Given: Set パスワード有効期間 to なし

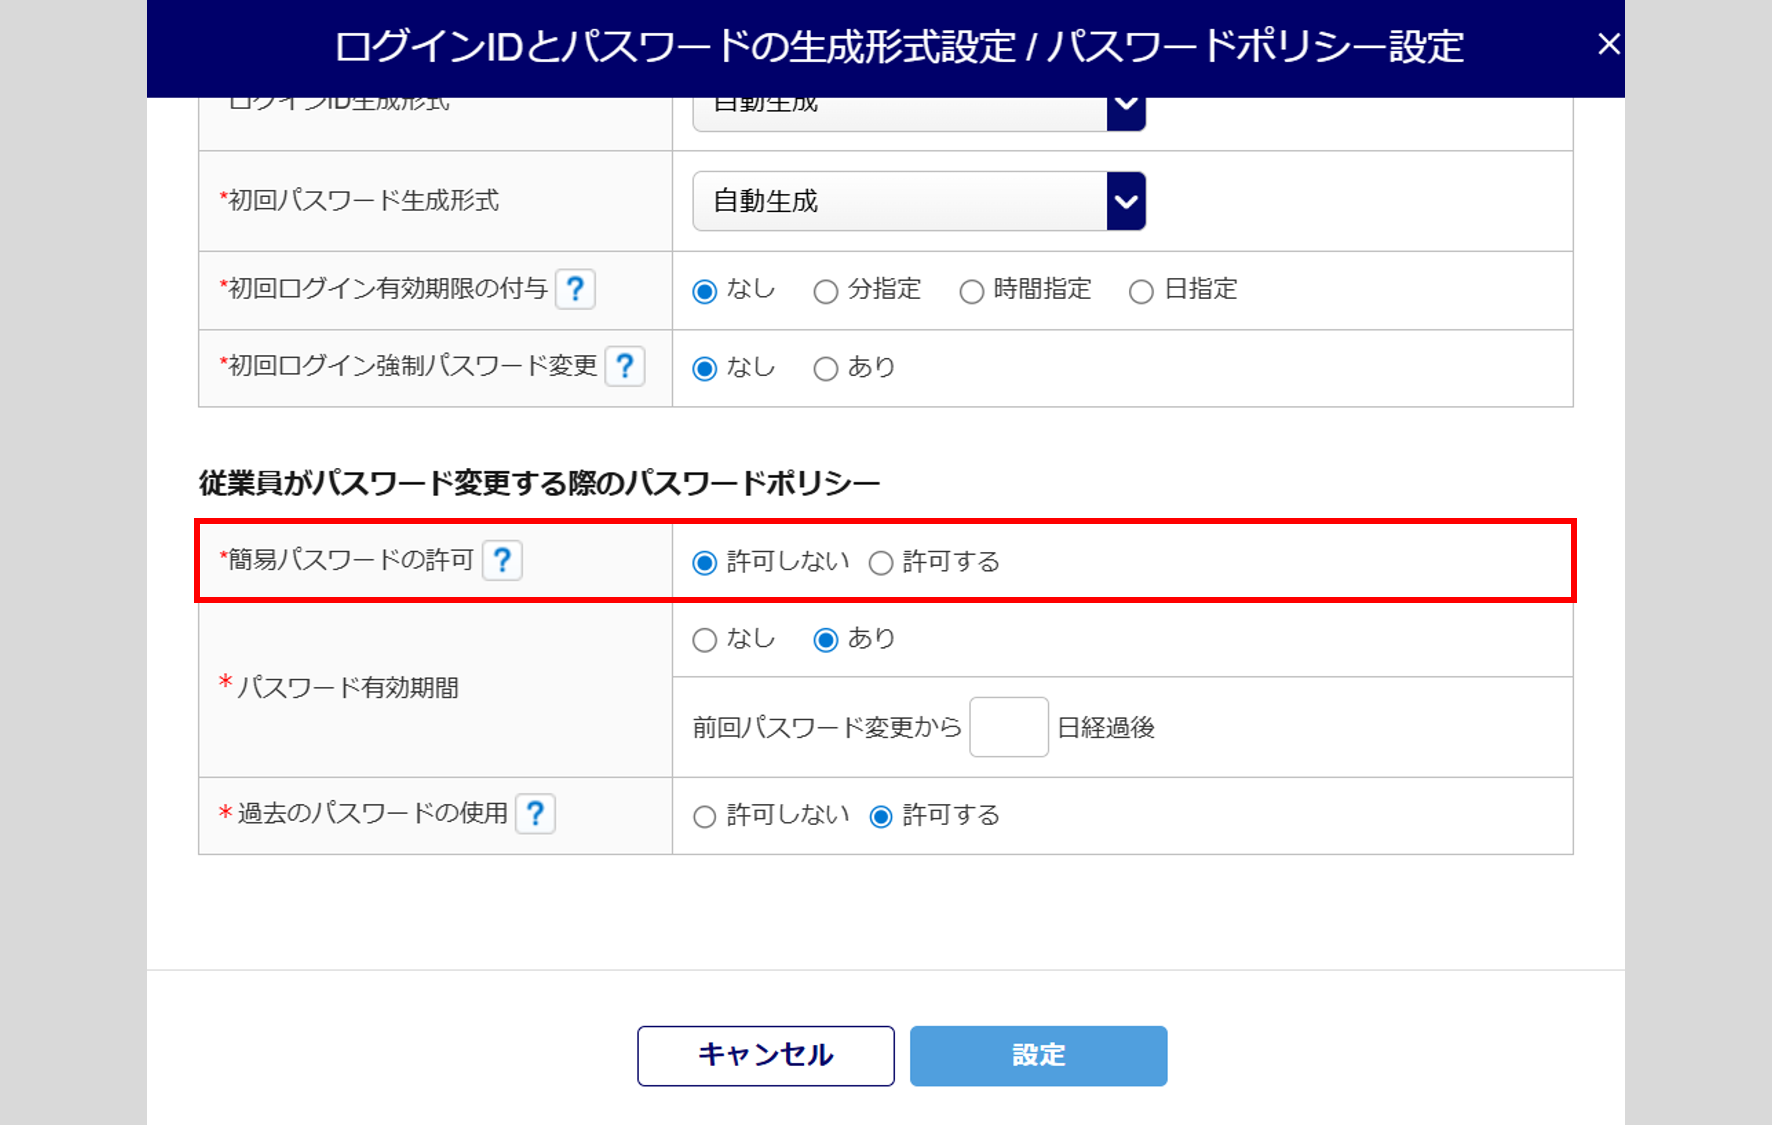Looking at the screenshot, I should tap(705, 640).
